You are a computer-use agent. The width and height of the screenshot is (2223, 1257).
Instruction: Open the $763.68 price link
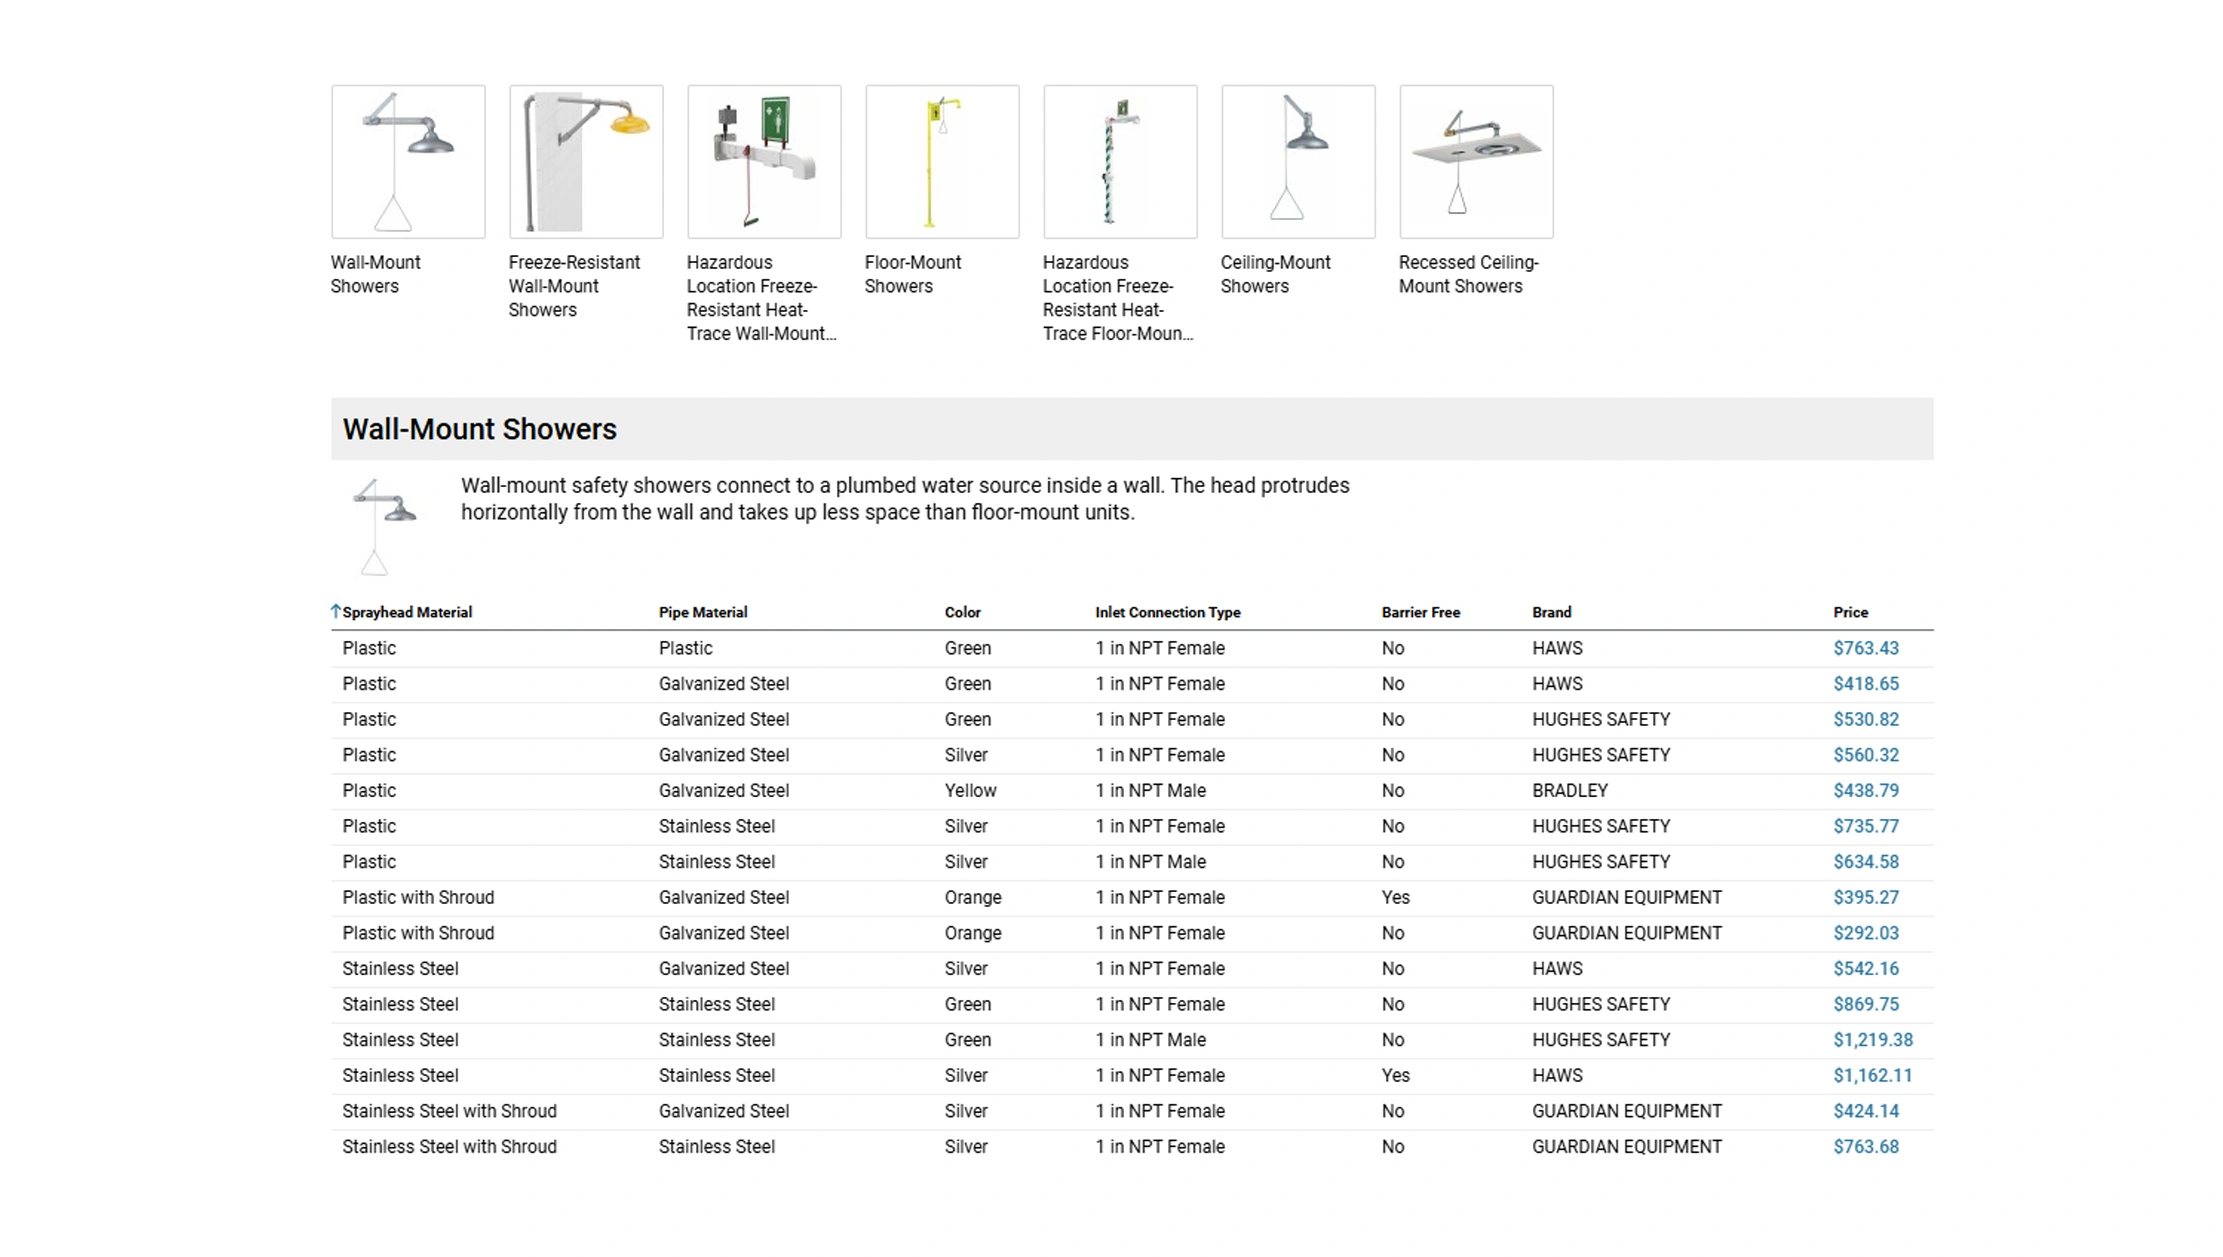1866,1147
